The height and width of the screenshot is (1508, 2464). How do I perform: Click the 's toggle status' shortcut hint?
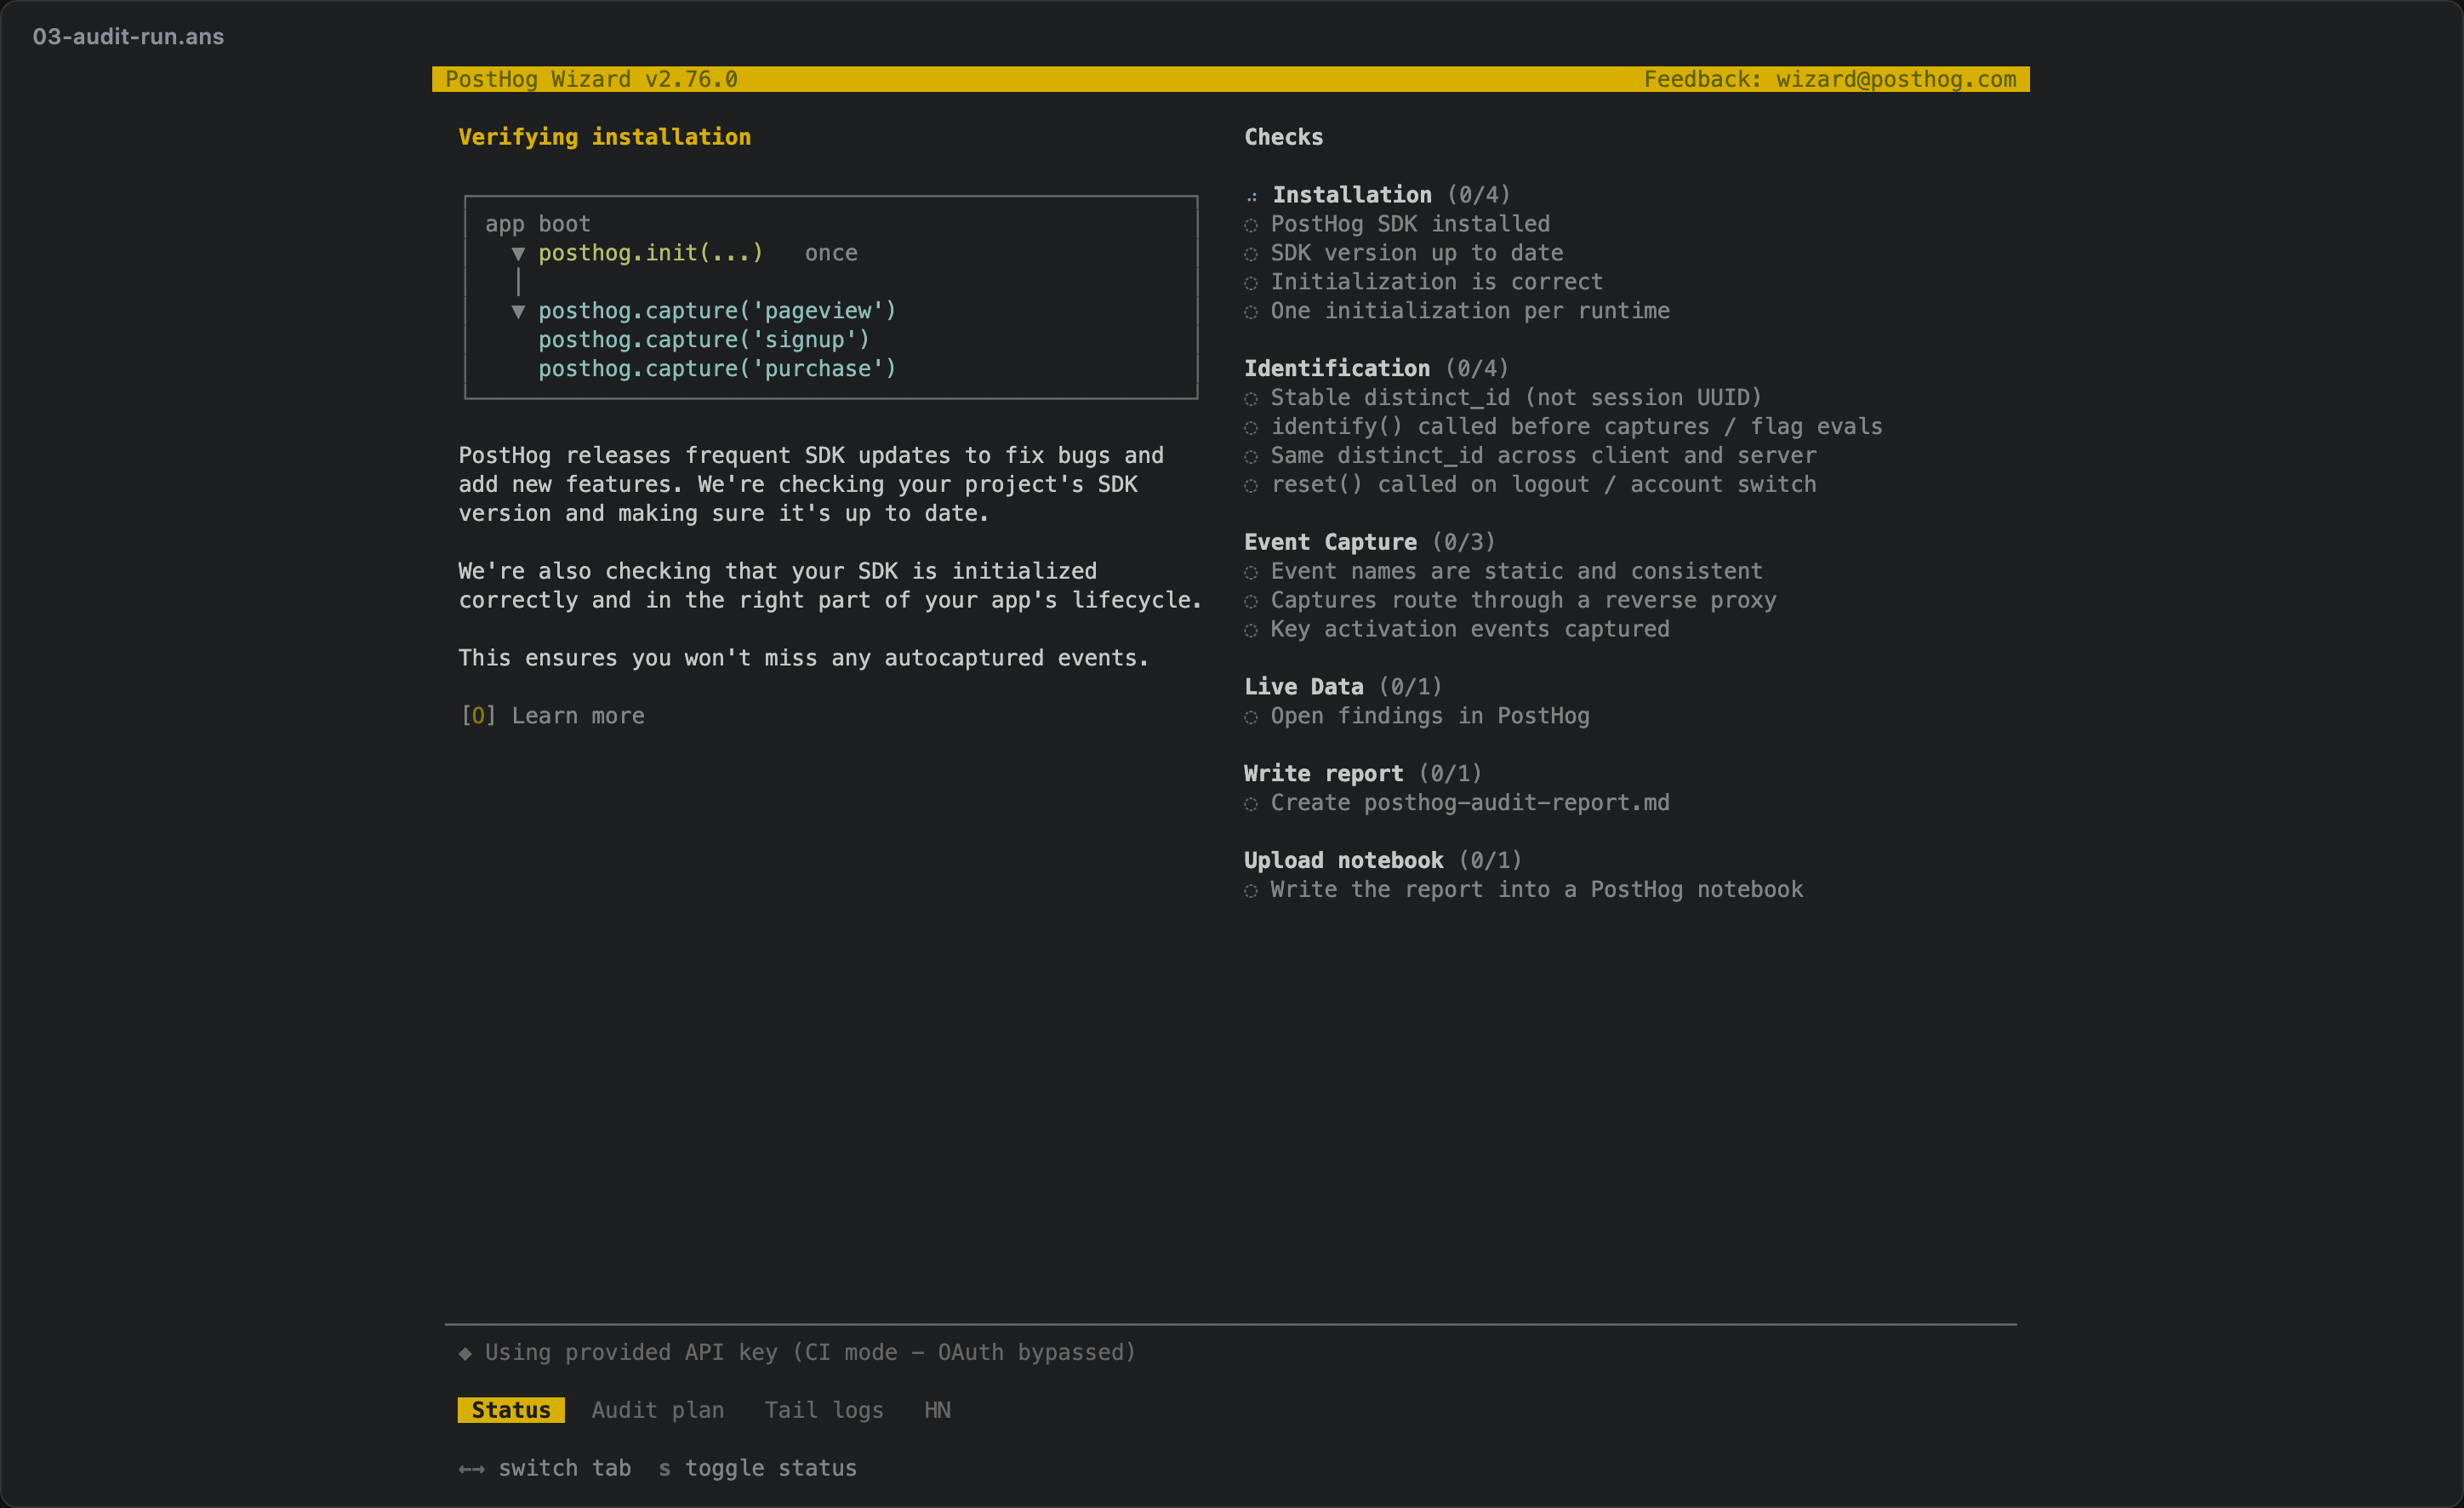pyautogui.click(x=757, y=1468)
